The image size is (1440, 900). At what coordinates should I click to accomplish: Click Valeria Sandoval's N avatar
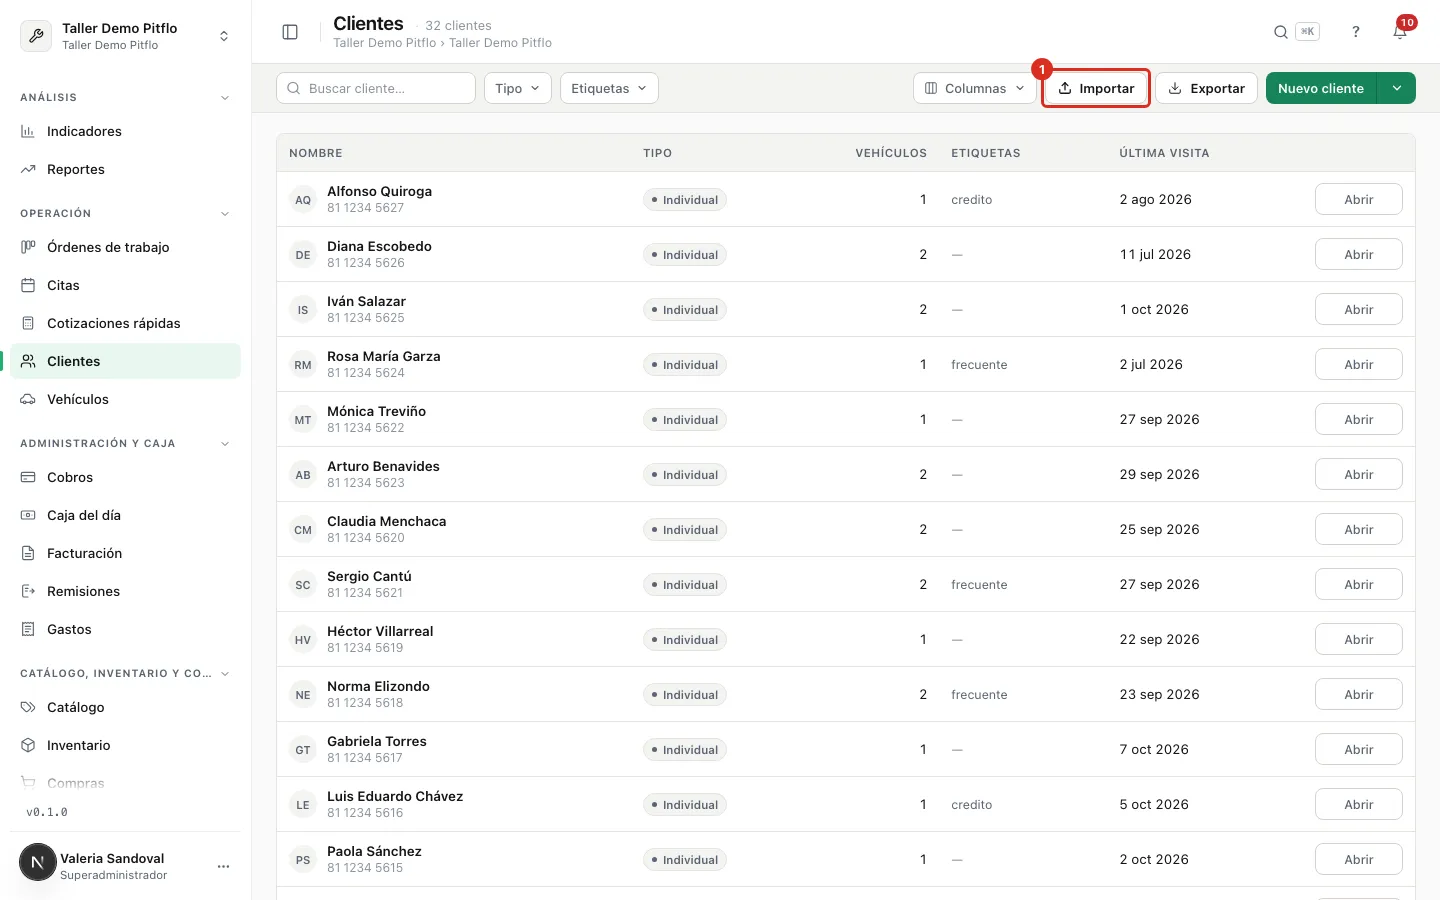pyautogui.click(x=38, y=862)
